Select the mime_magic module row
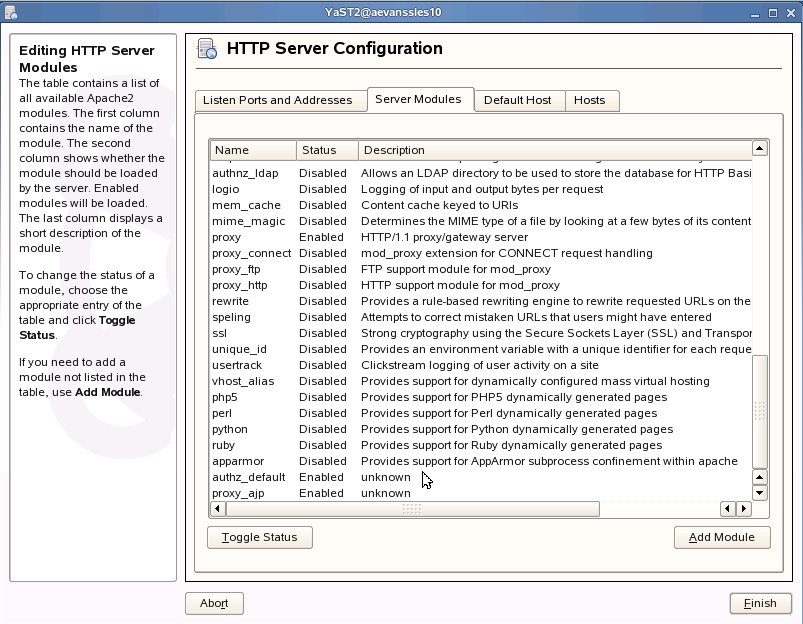 tap(481, 221)
